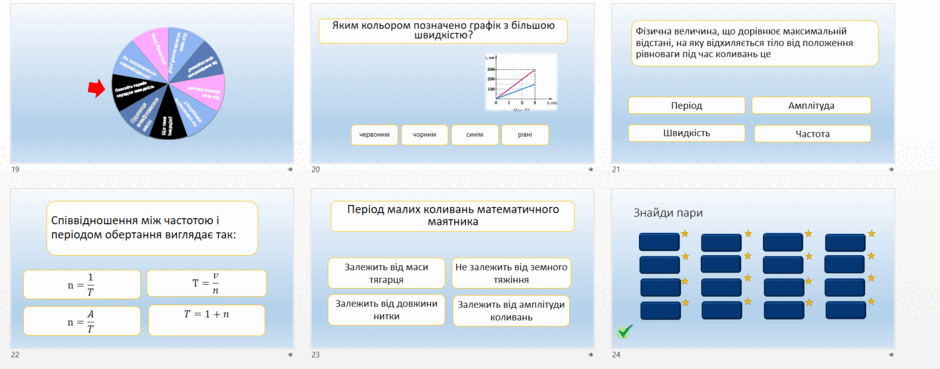Select the formula T = 1 + n answer
940x369 pixels.
207,320
